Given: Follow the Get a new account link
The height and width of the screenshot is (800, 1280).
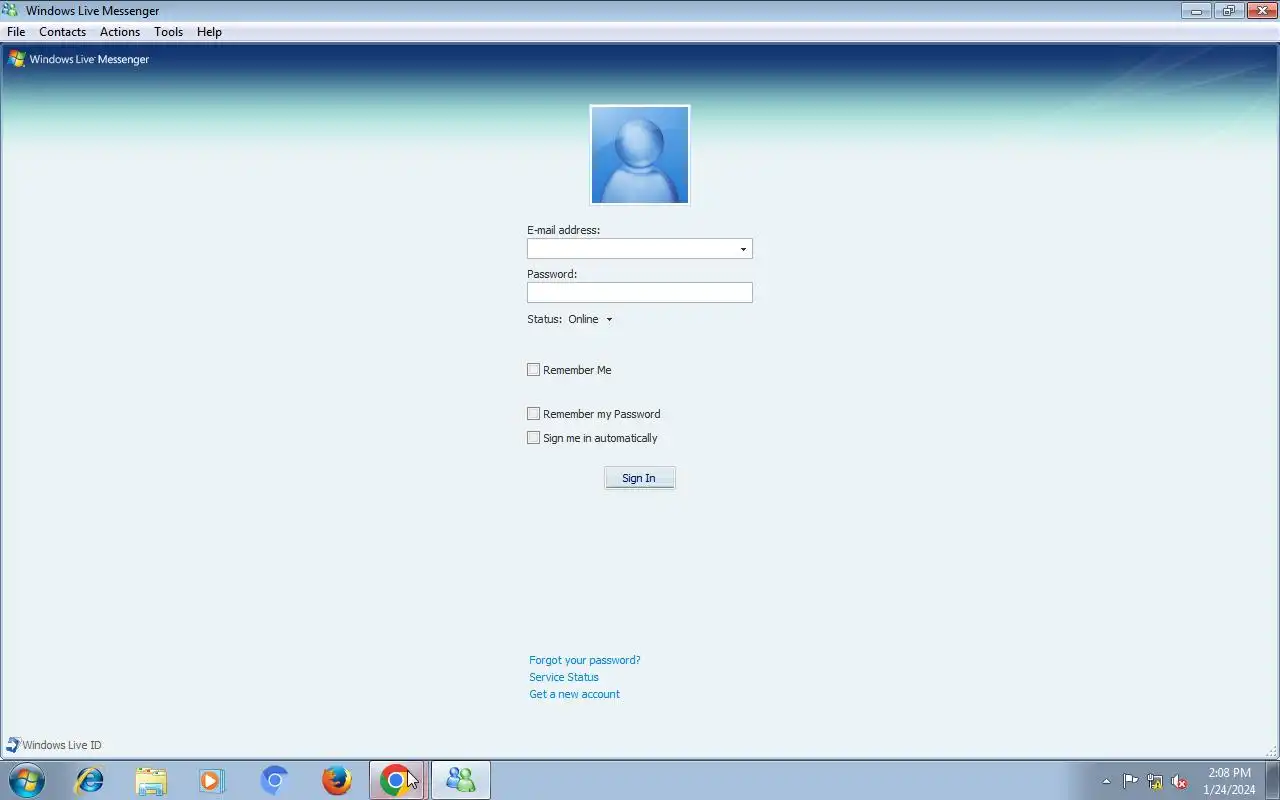Looking at the screenshot, I should click(x=575, y=694).
